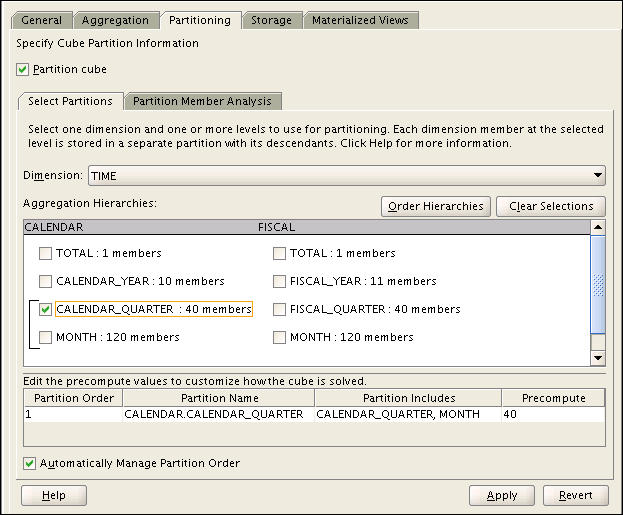Open the Dimension TIME dropdown
The height and width of the screenshot is (515, 623).
click(346, 176)
